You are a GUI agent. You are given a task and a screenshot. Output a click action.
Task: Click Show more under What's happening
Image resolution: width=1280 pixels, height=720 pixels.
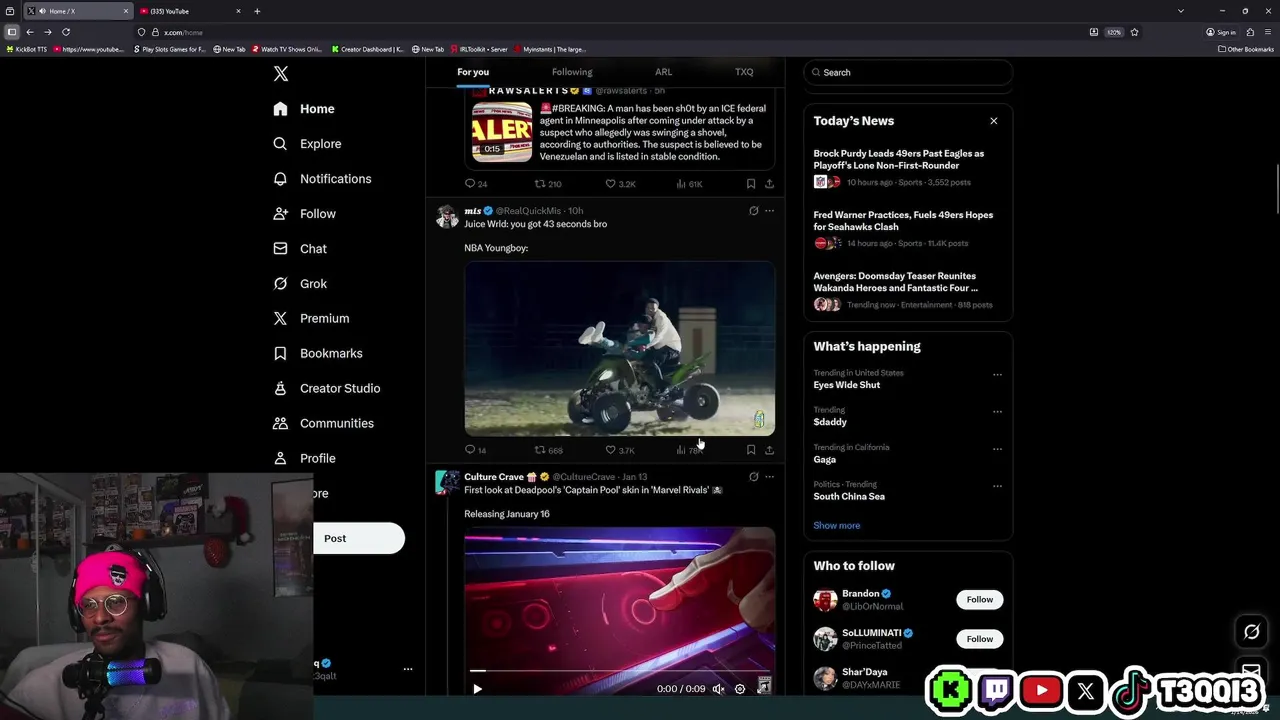pos(836,526)
